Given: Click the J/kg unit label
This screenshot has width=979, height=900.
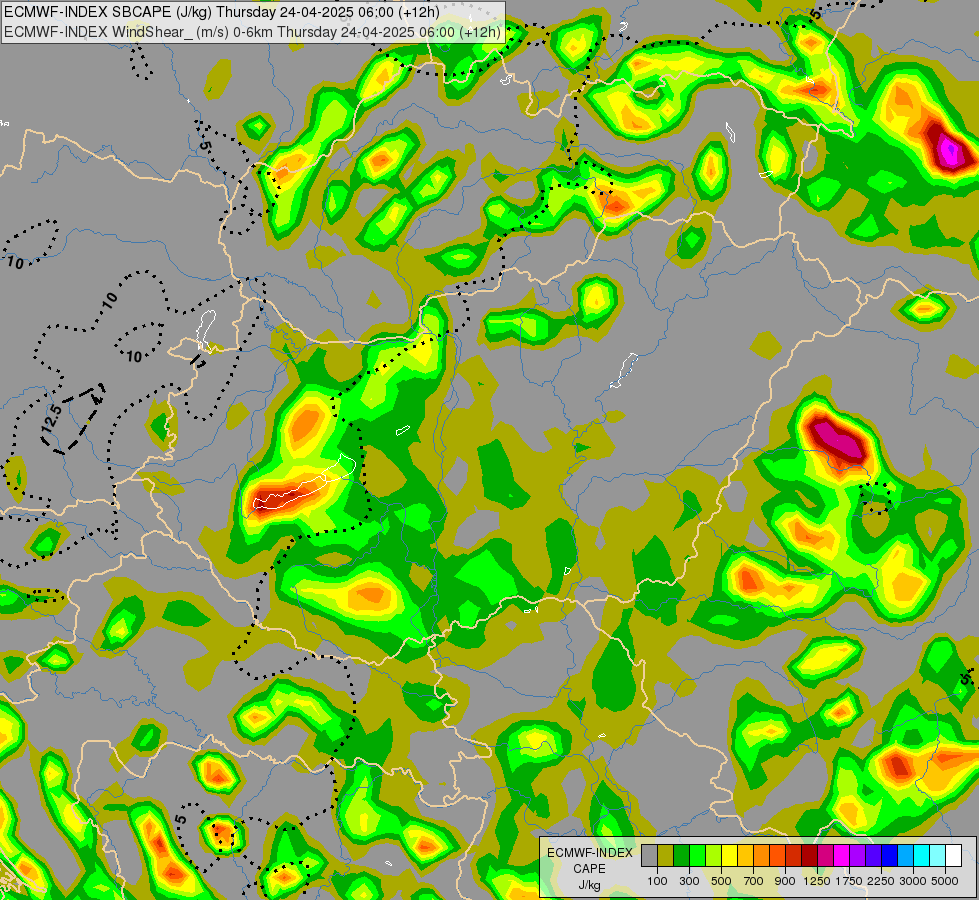Looking at the screenshot, I should point(589,886).
